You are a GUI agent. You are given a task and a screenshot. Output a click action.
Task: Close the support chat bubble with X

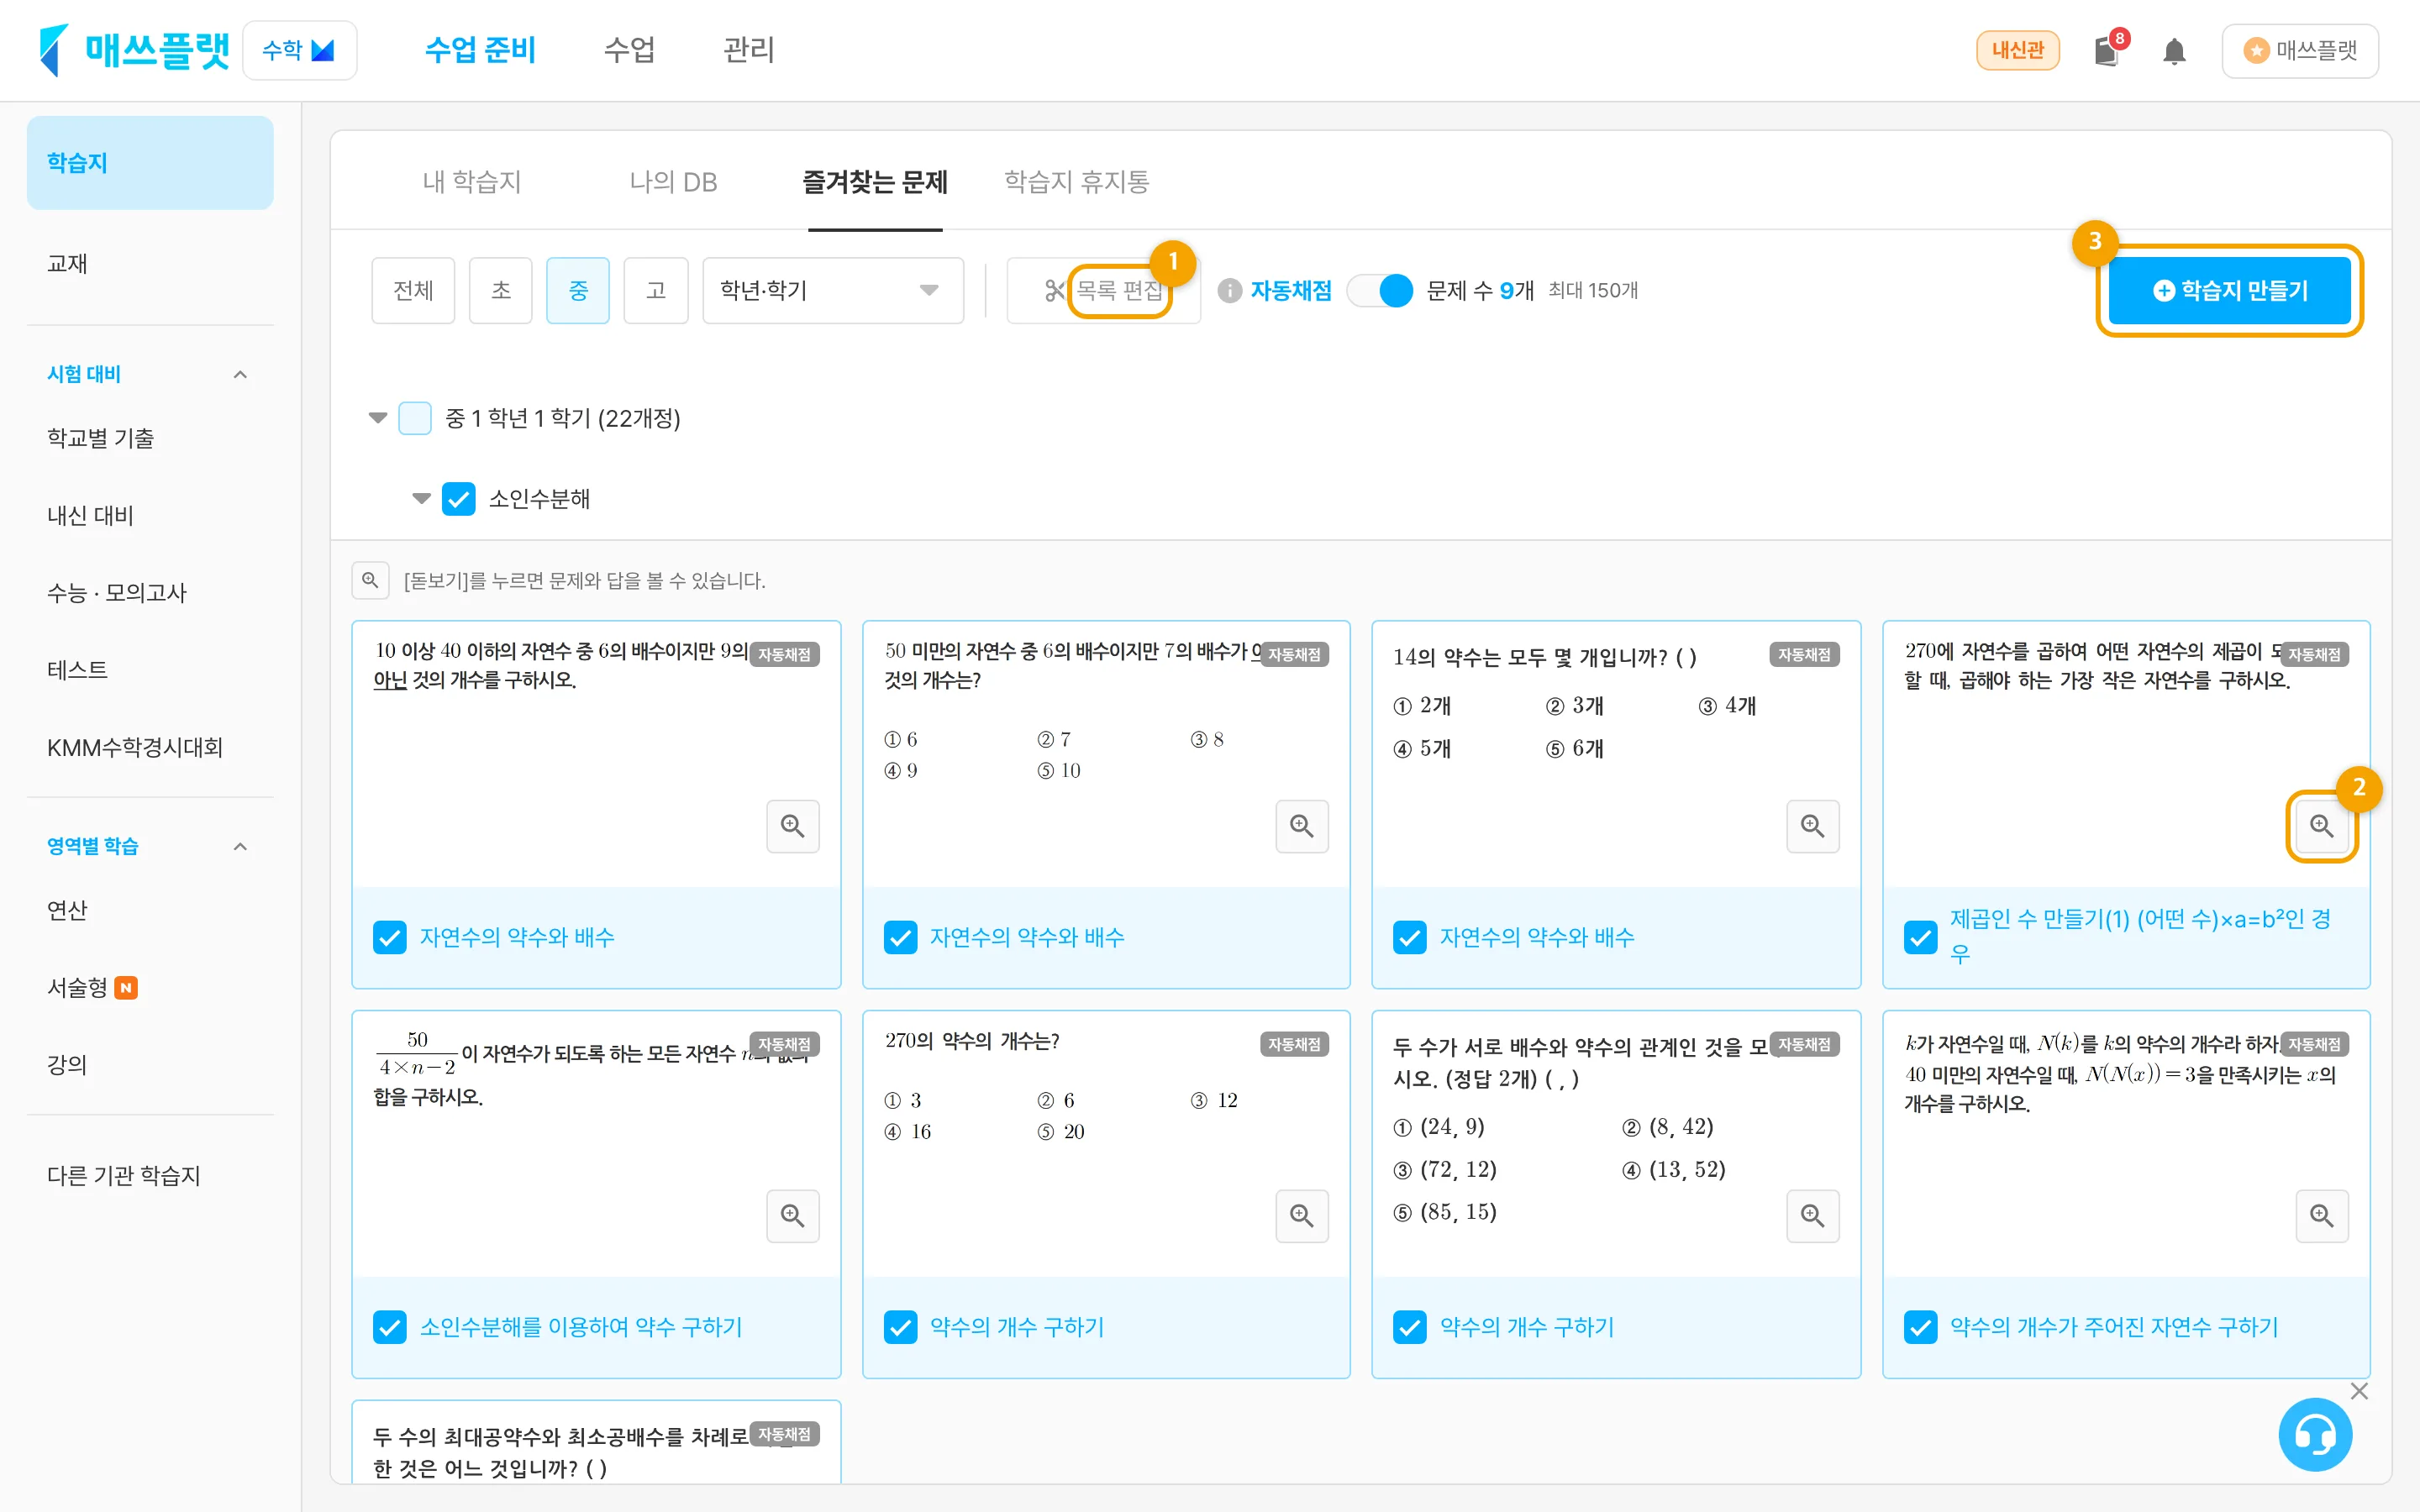coord(2359,1391)
